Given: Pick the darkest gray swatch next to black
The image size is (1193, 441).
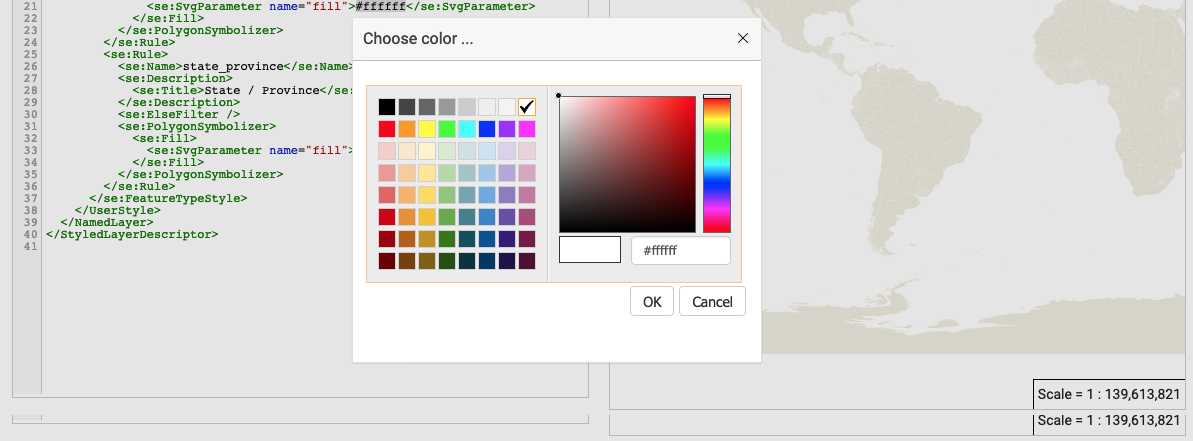Looking at the screenshot, I should pos(407,106).
